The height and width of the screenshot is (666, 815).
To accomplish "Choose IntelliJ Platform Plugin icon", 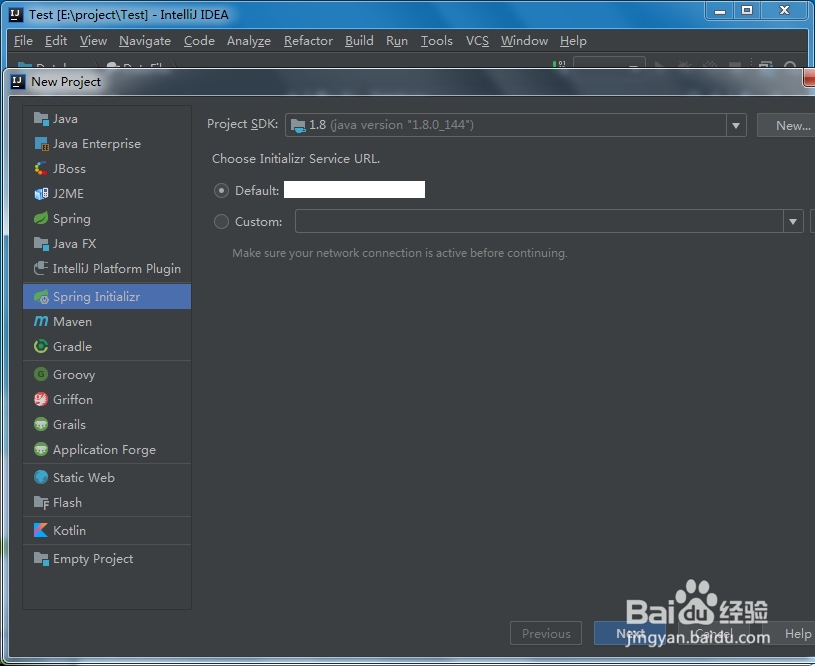I will point(41,268).
